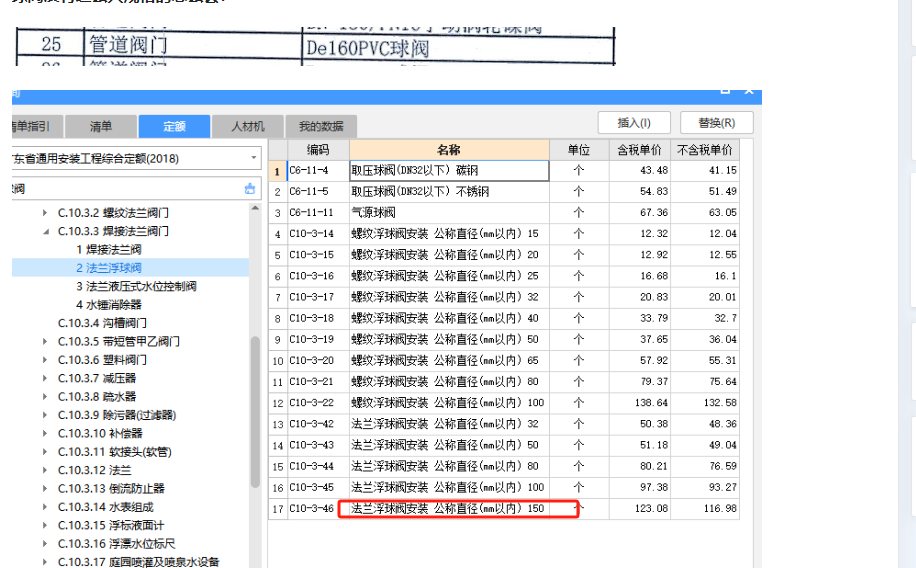The height and width of the screenshot is (568, 916).
Task: Click the tree panel vertical scrollbar
Action: coord(255,412)
